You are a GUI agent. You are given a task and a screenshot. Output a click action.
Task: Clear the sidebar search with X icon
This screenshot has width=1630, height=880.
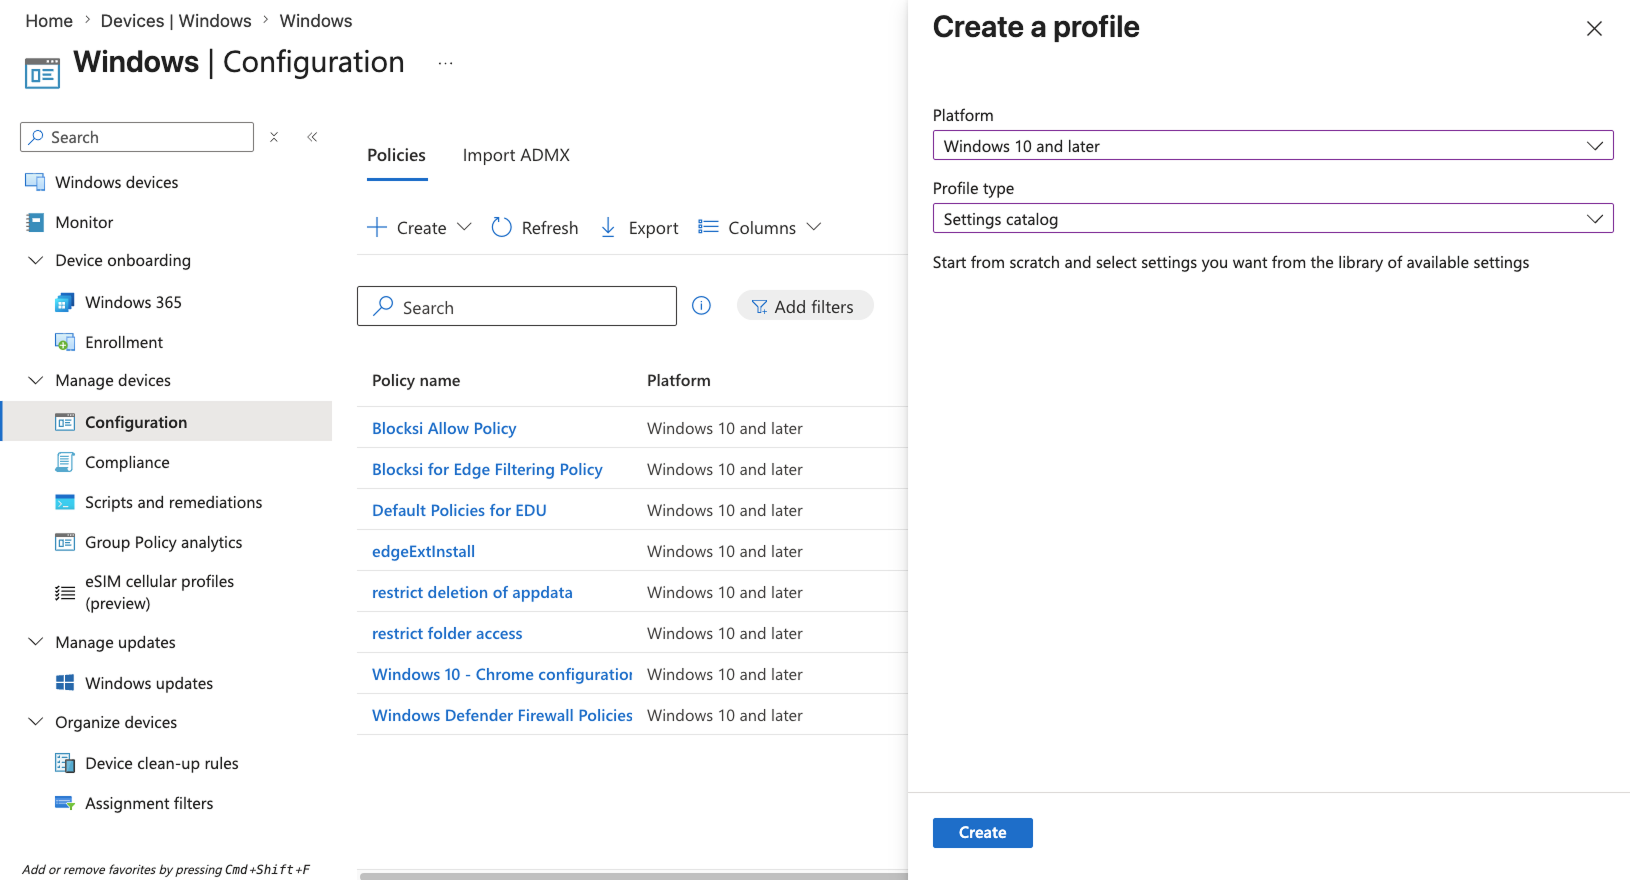tap(274, 137)
